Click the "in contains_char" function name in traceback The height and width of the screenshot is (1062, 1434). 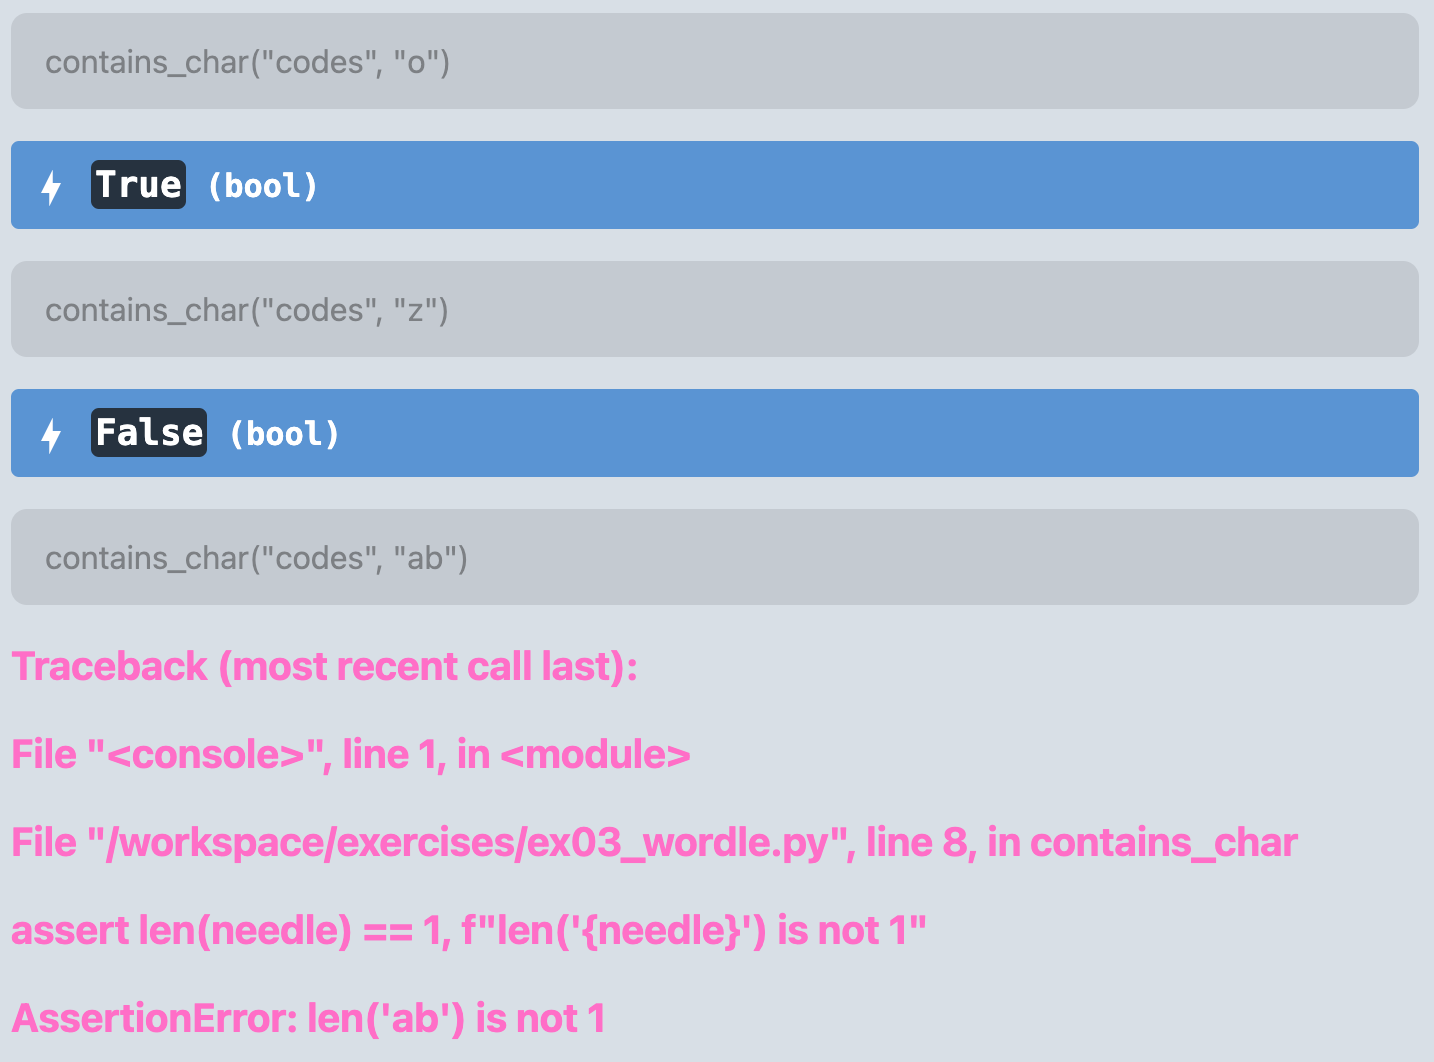point(1142,843)
